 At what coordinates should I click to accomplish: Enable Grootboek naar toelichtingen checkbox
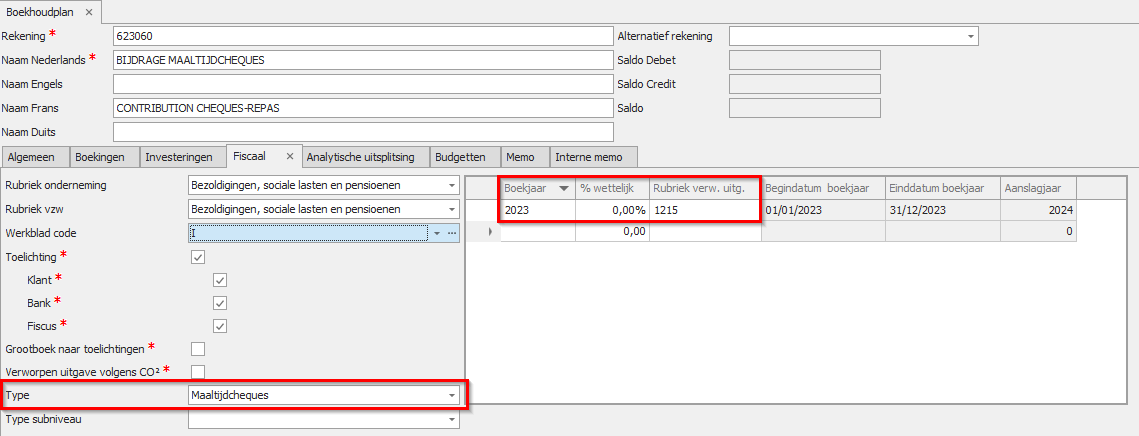198,349
